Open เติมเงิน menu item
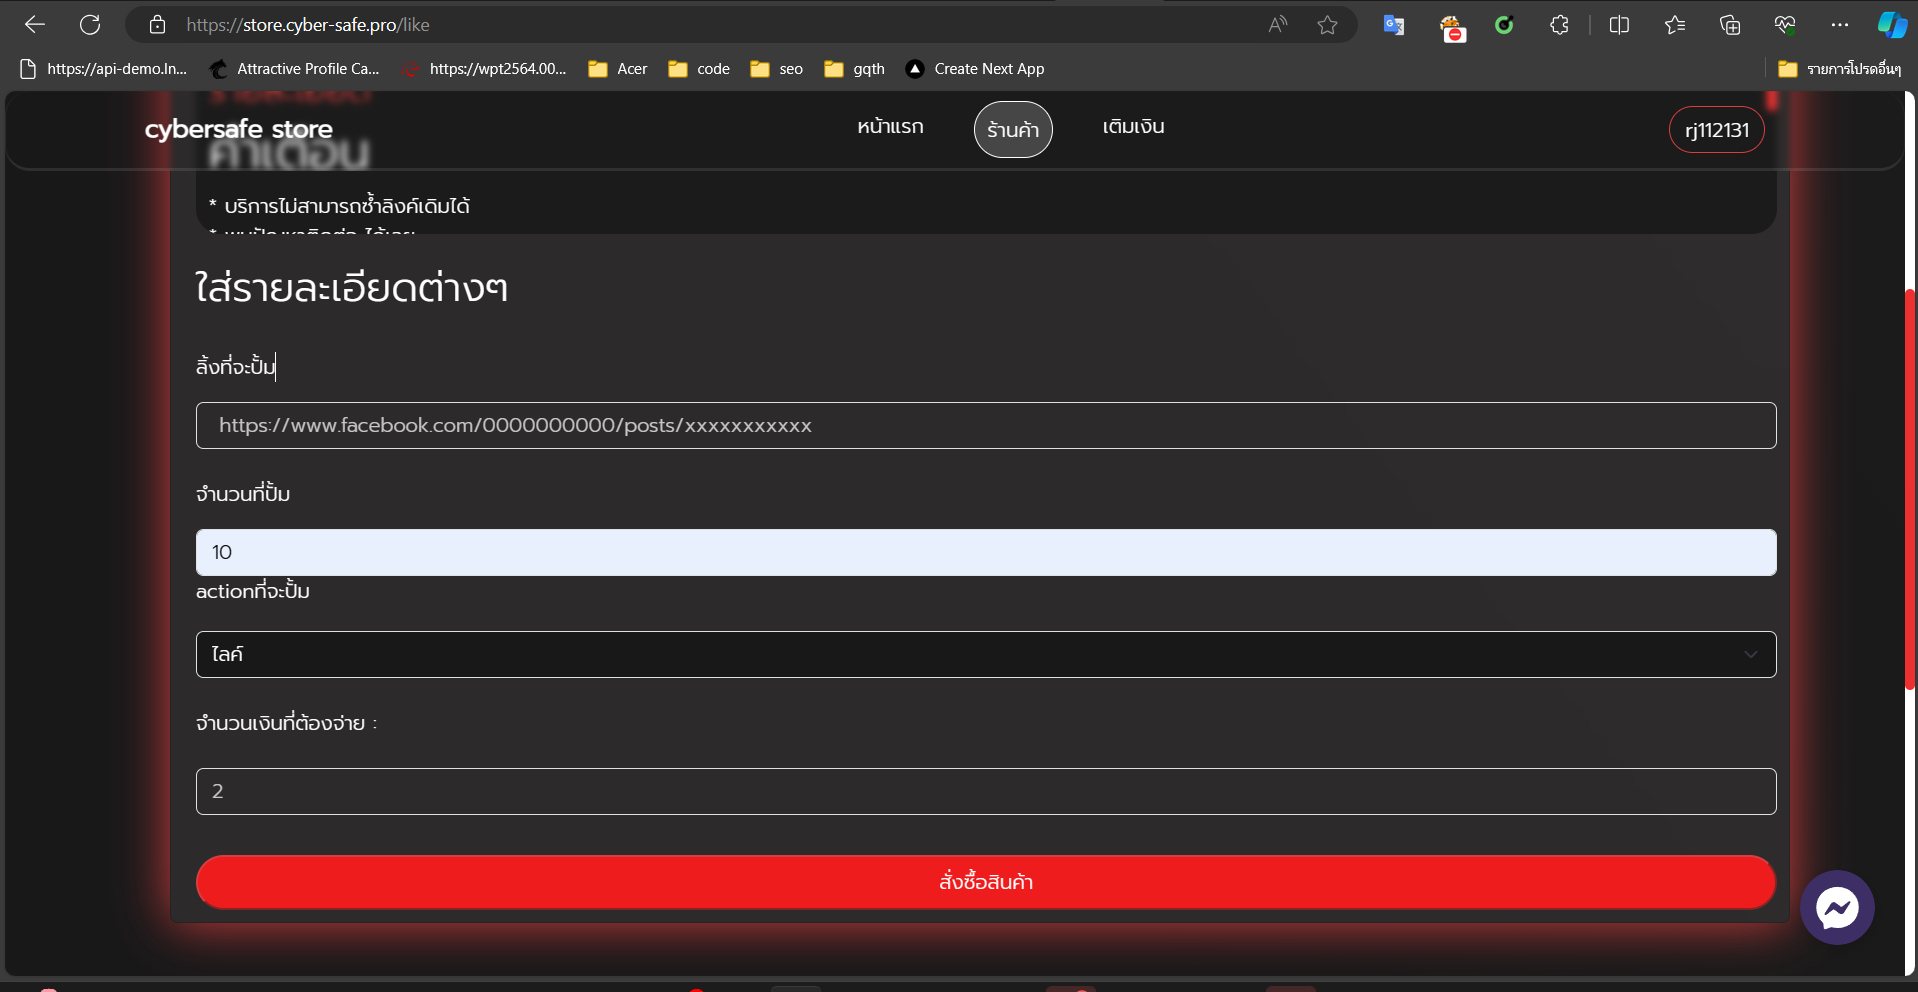The width and height of the screenshot is (1918, 992). pyautogui.click(x=1133, y=127)
